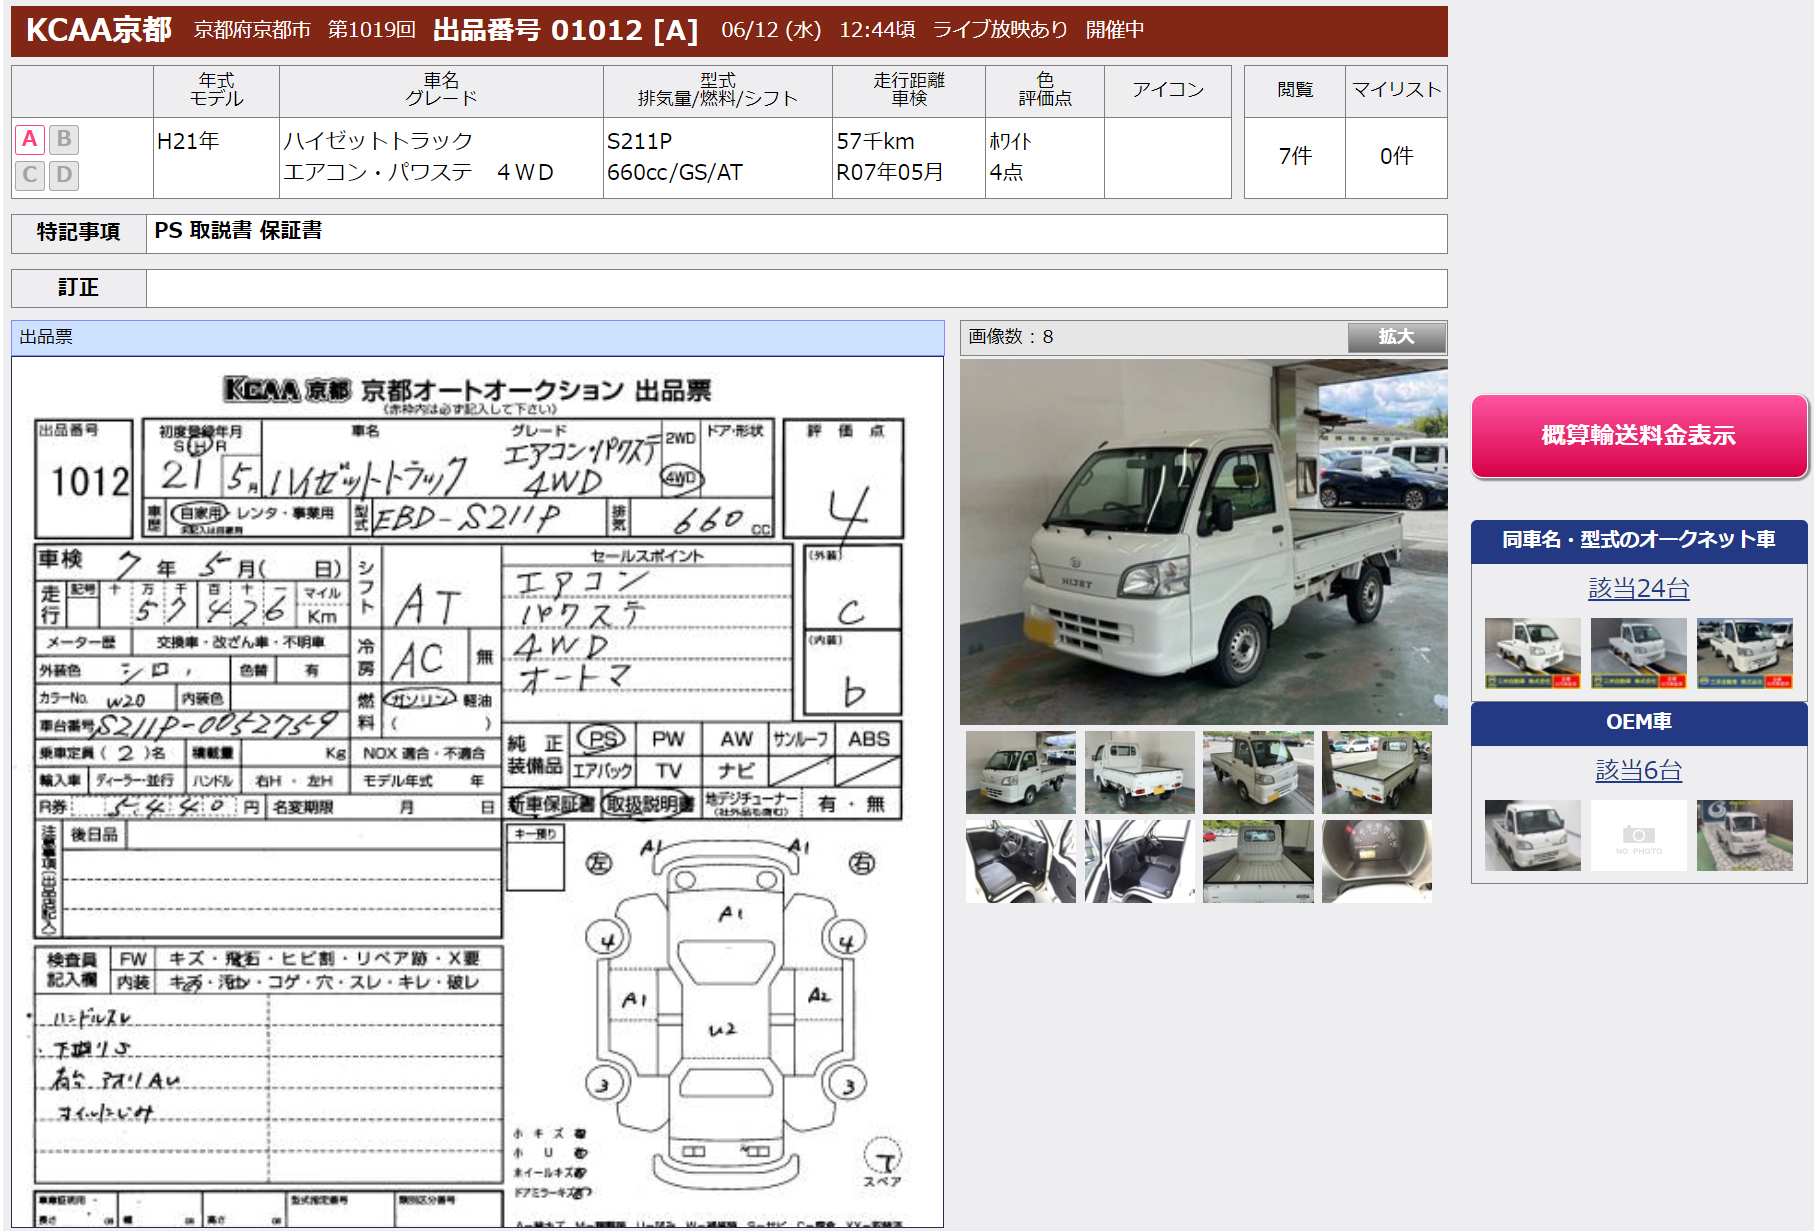Open the auction sheet image
The image size is (1814, 1231).
click(x=478, y=792)
